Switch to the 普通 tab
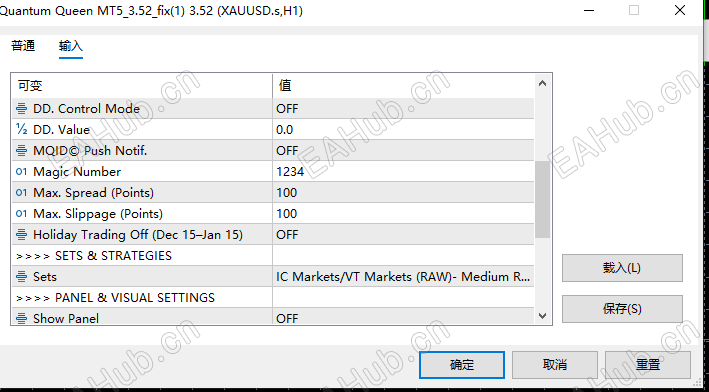Viewport: 709px width, 392px height. [23, 46]
